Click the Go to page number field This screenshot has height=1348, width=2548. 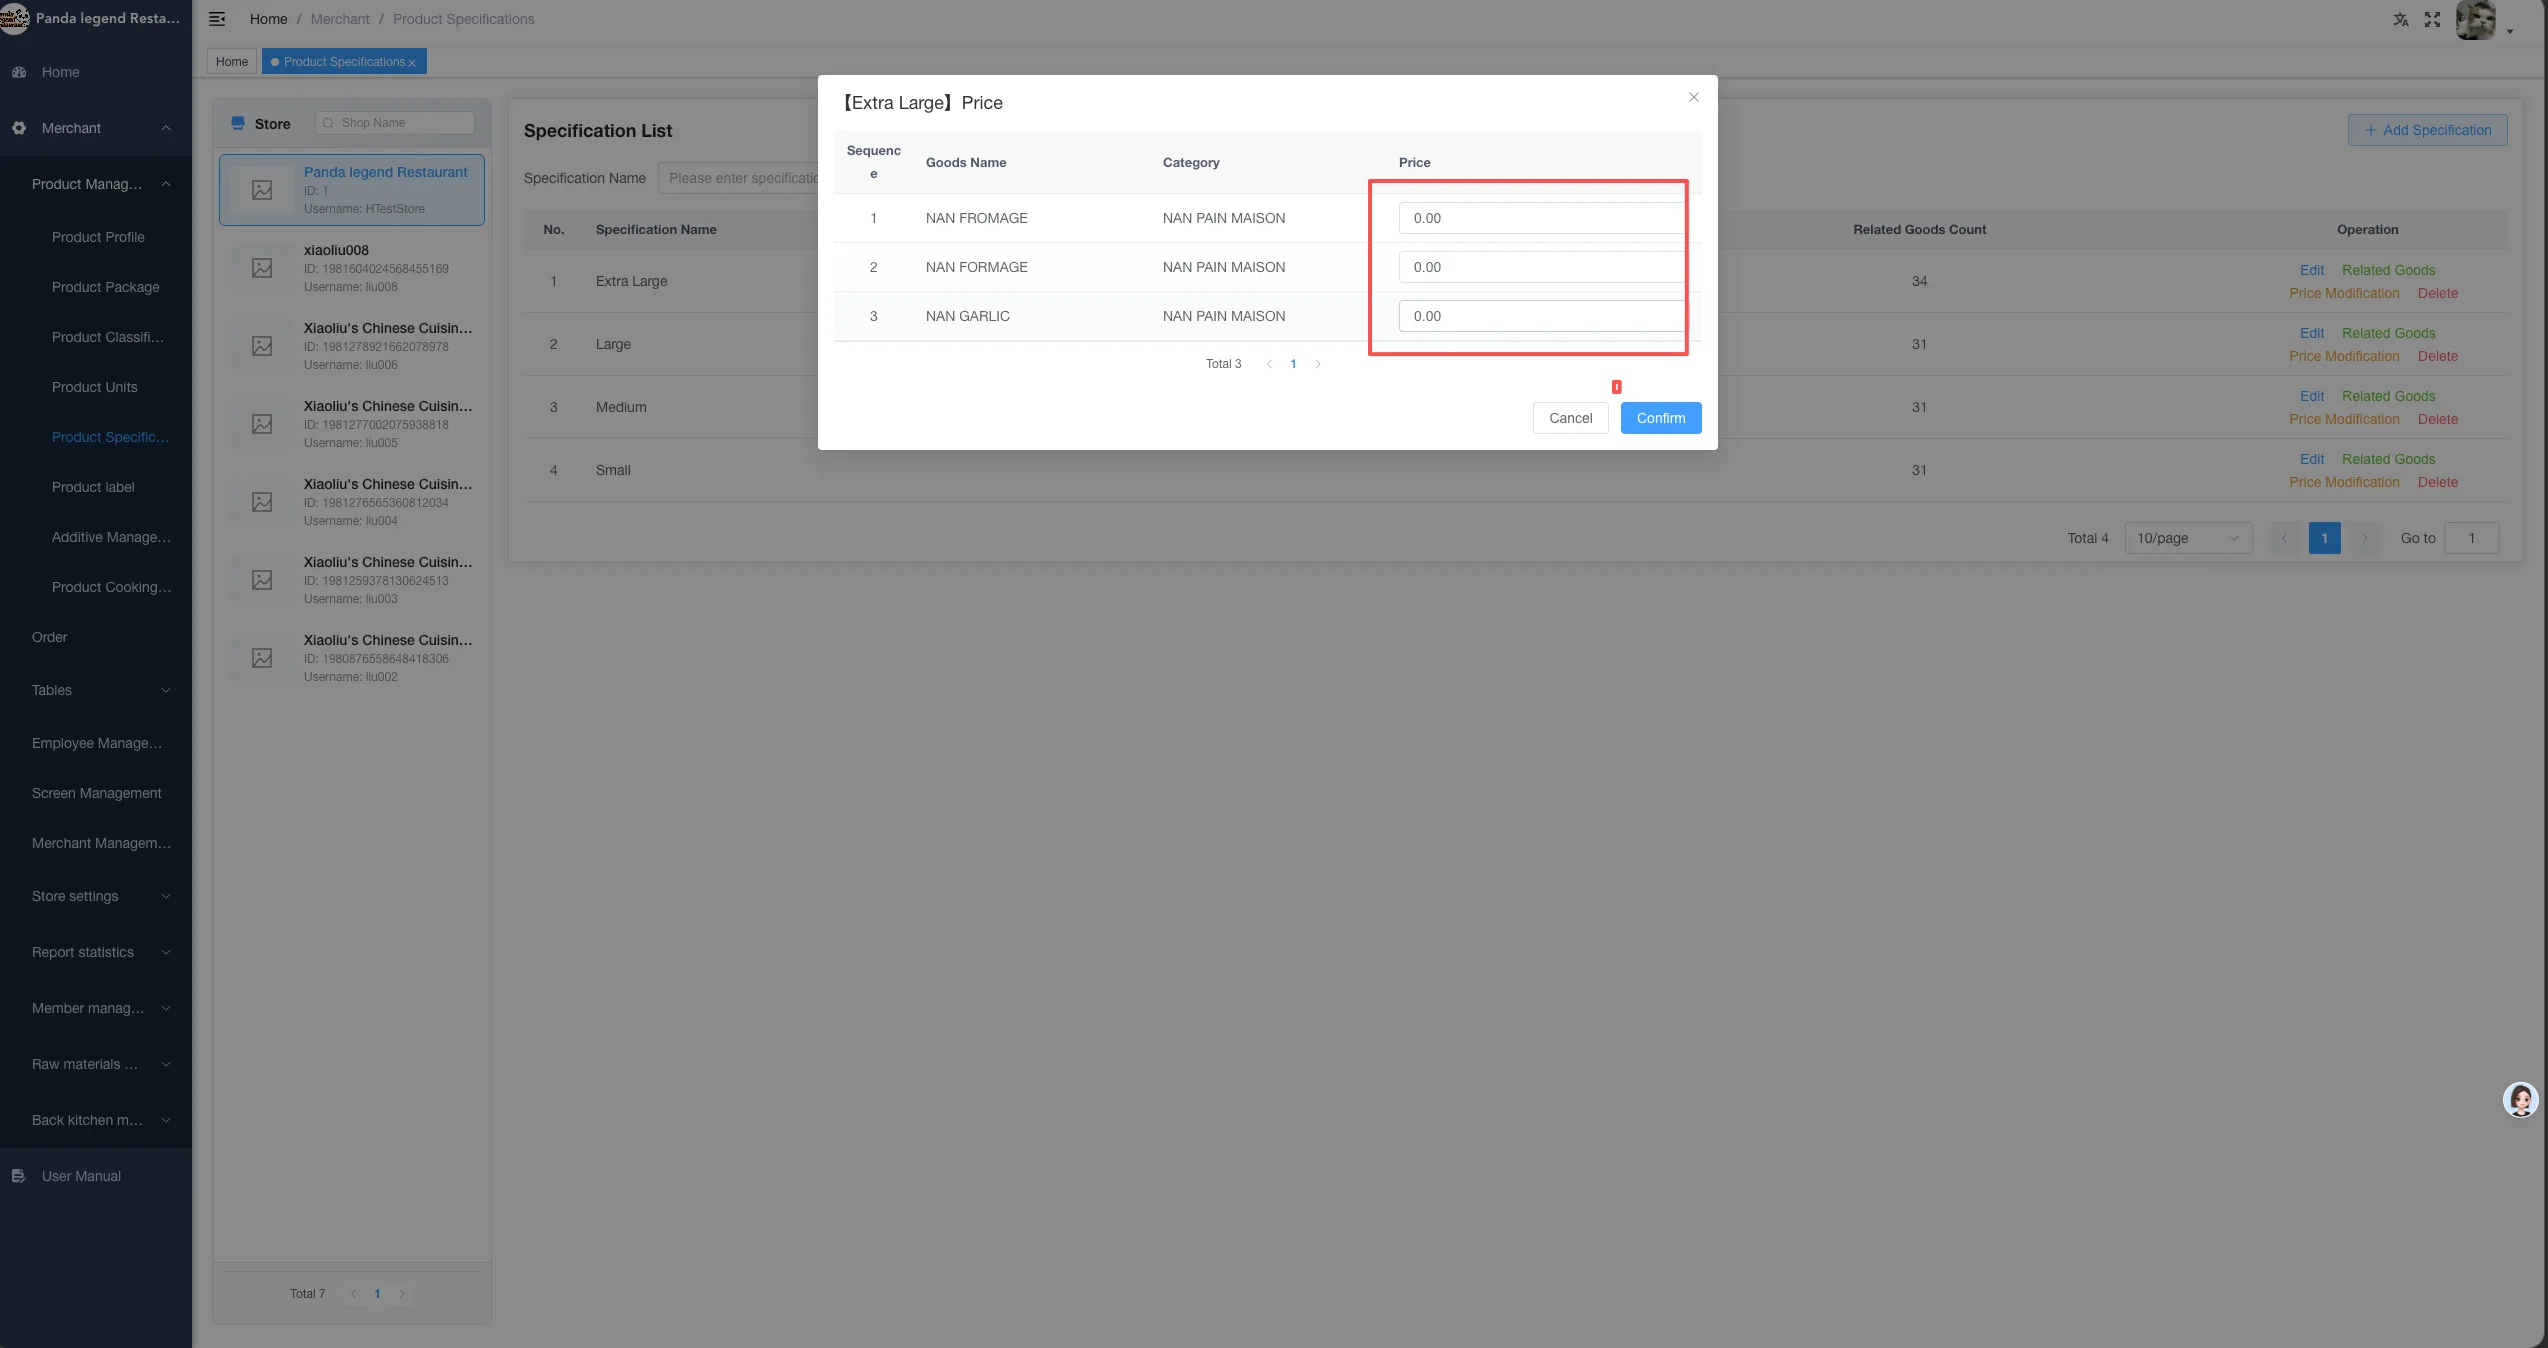pos(2471,538)
